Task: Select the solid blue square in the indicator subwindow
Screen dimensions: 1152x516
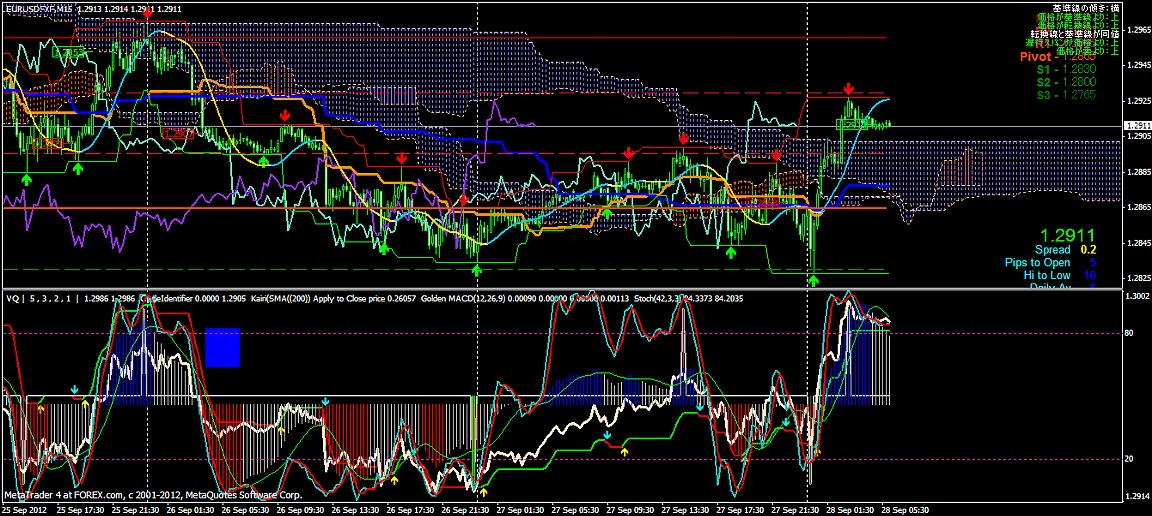Action: tap(223, 347)
